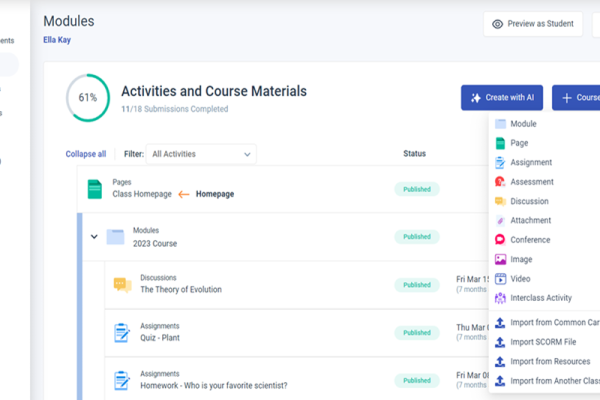Click the Video play icon in menu
This screenshot has width=600, height=400.
pos(500,279)
